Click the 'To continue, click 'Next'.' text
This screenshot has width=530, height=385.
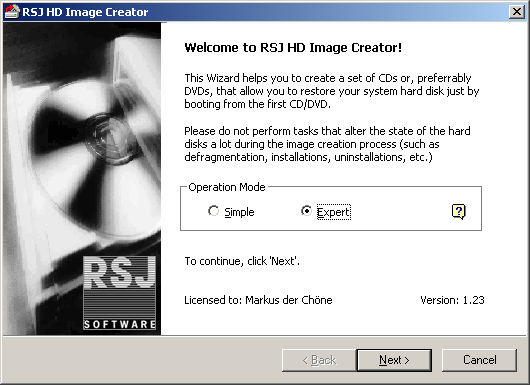[242, 261]
